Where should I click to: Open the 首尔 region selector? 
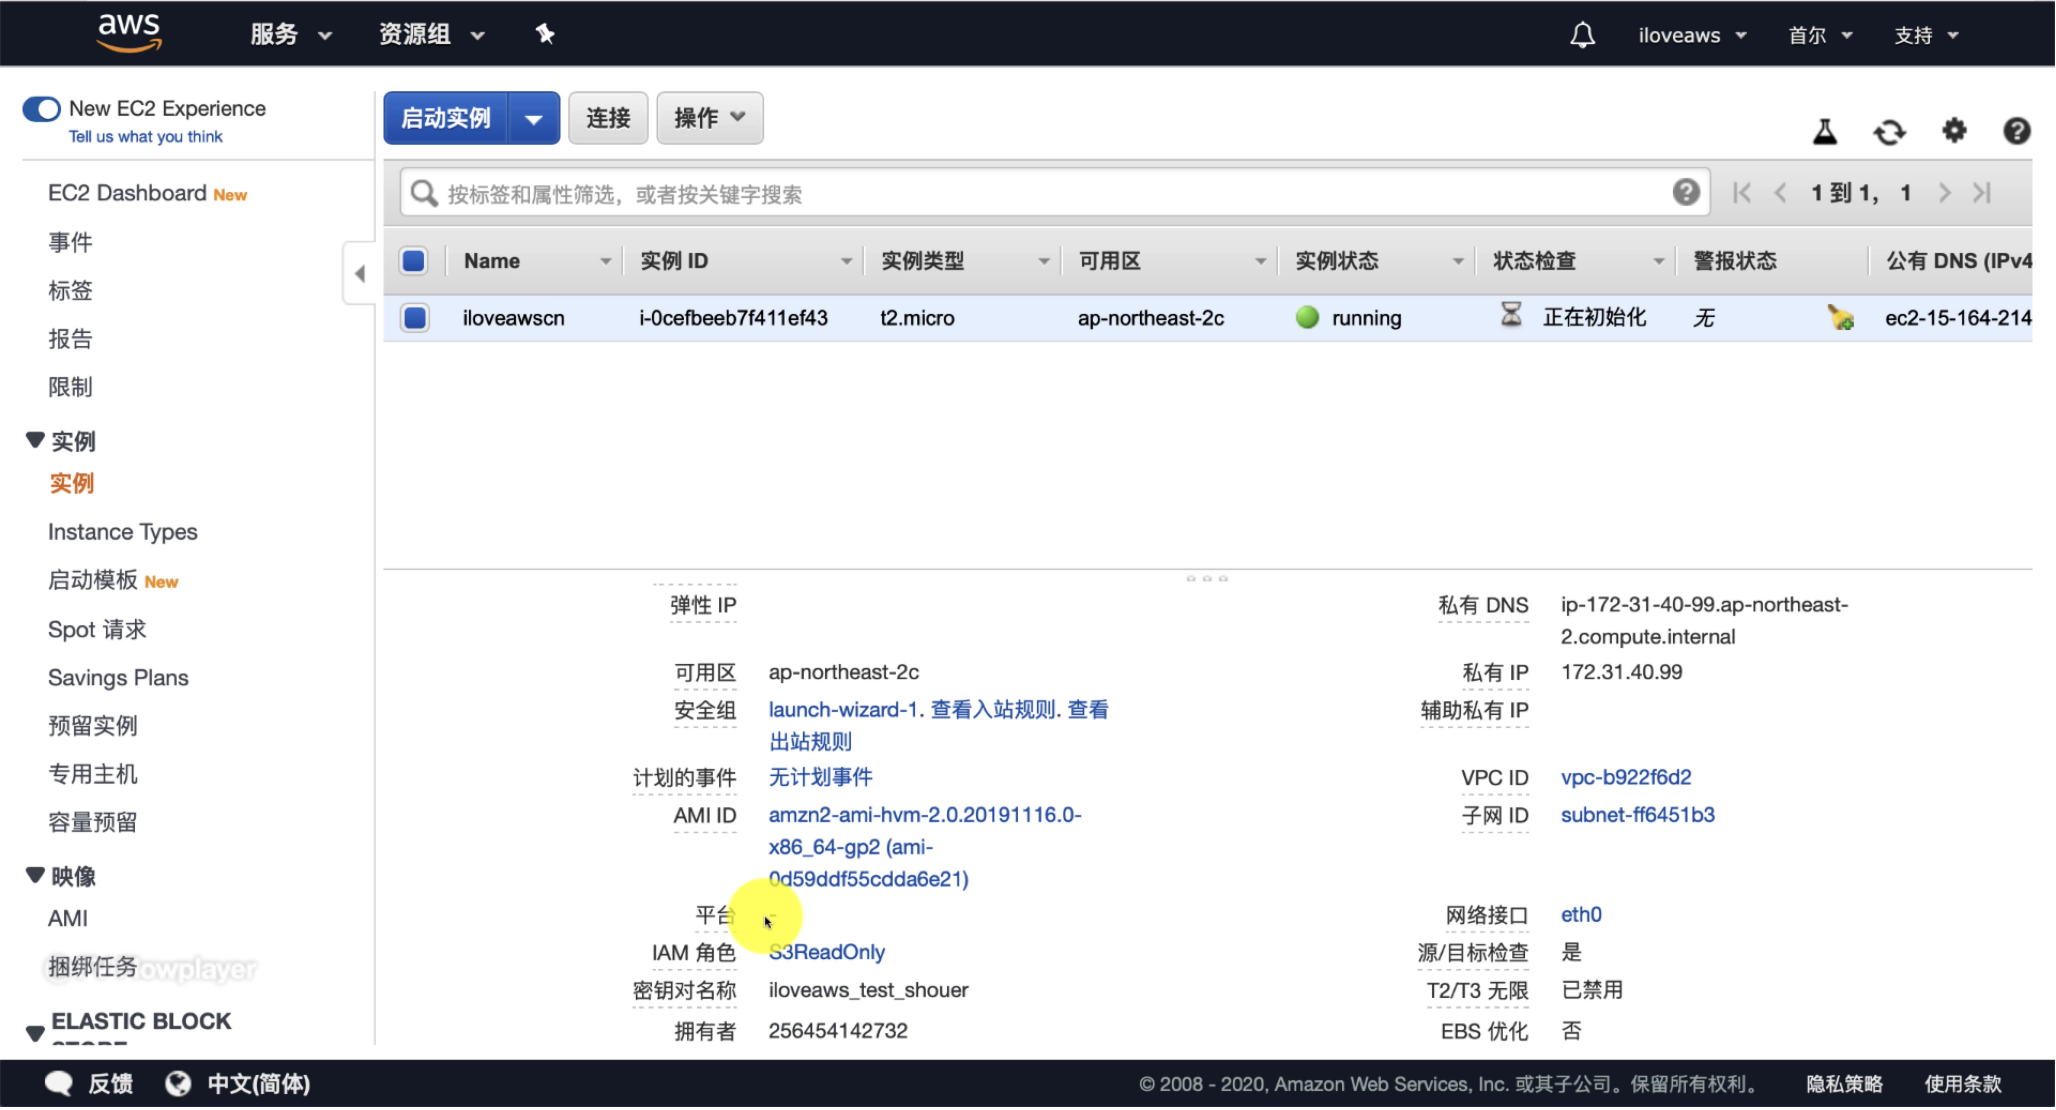click(x=1820, y=35)
